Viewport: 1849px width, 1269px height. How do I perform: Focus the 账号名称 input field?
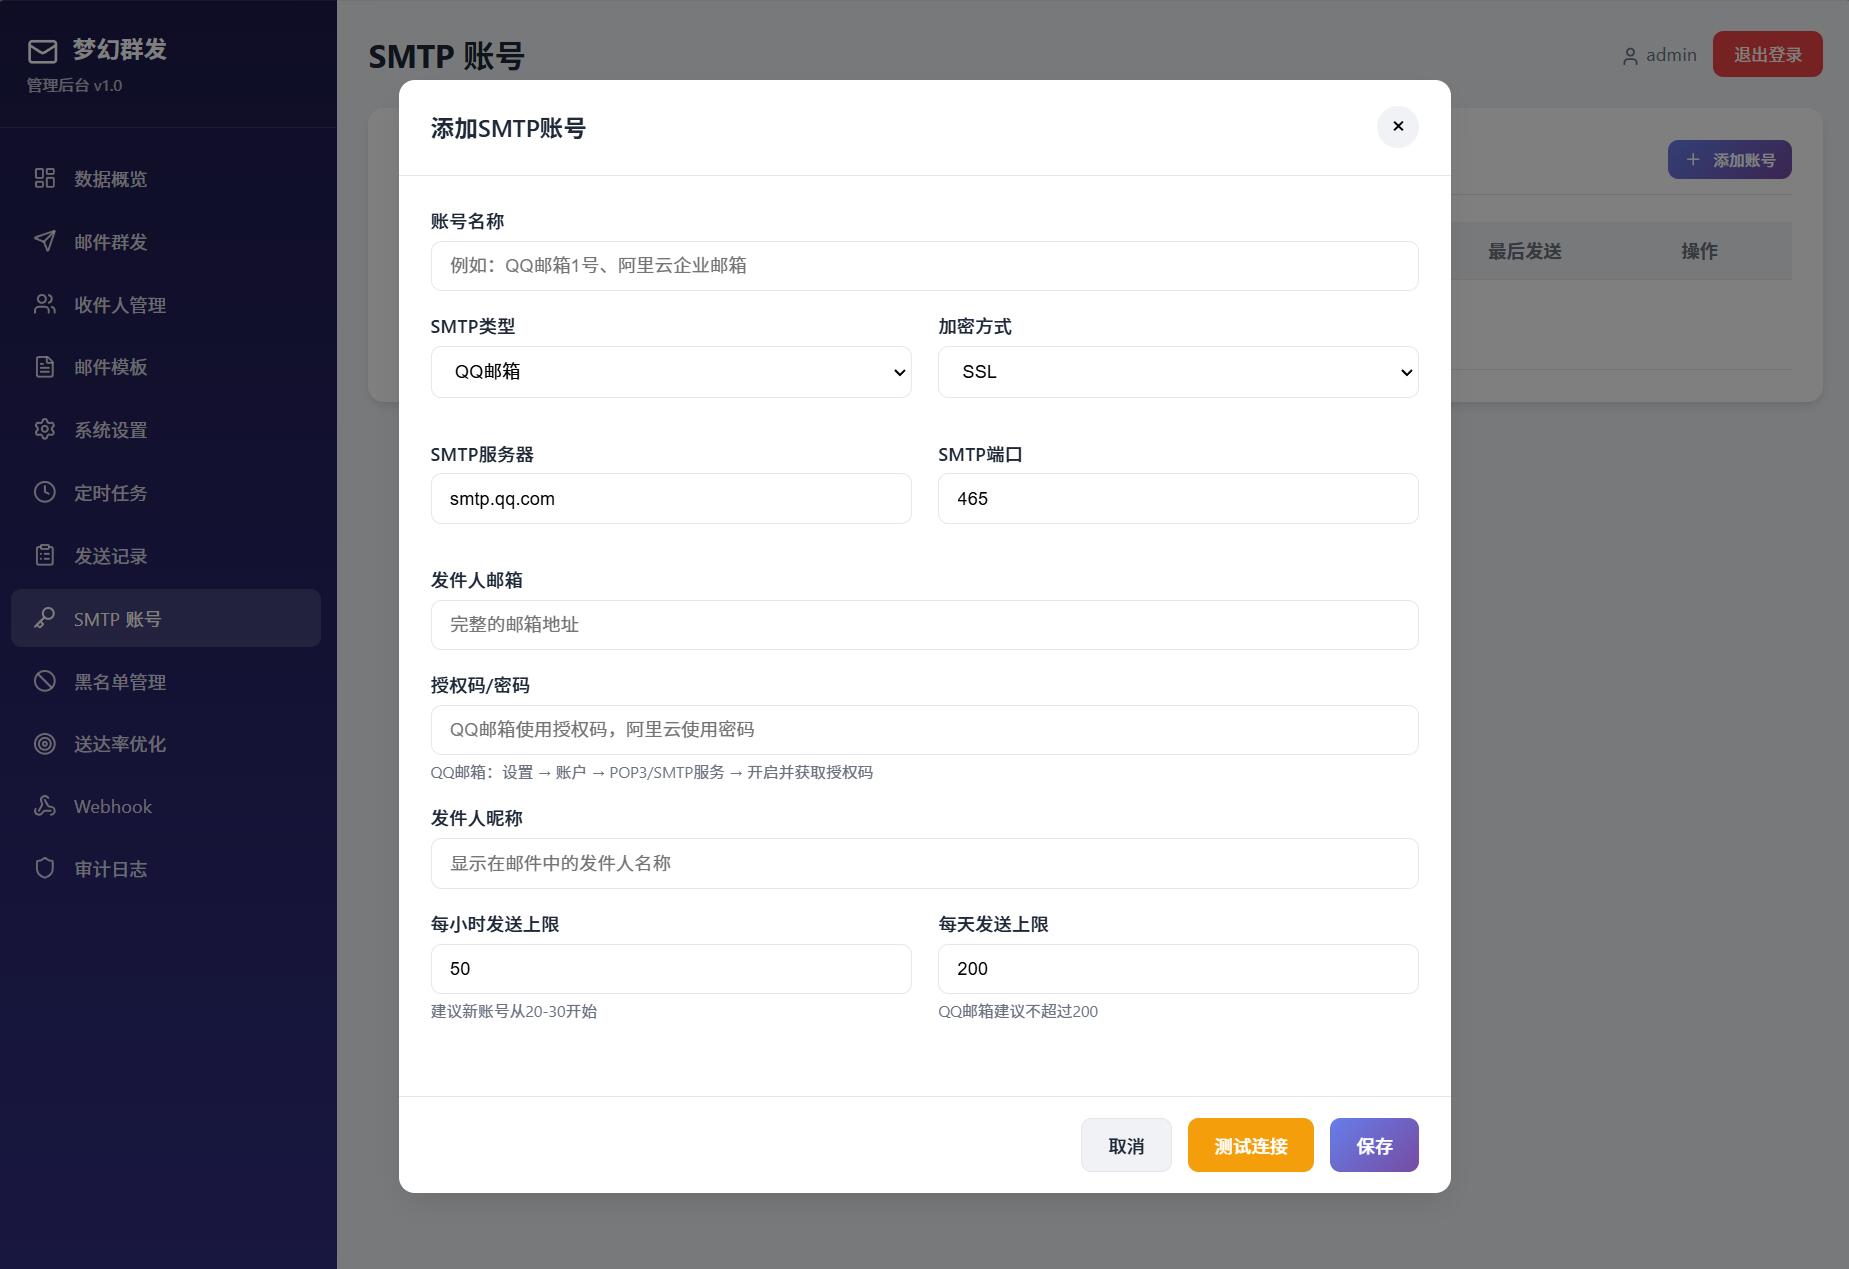coord(925,266)
